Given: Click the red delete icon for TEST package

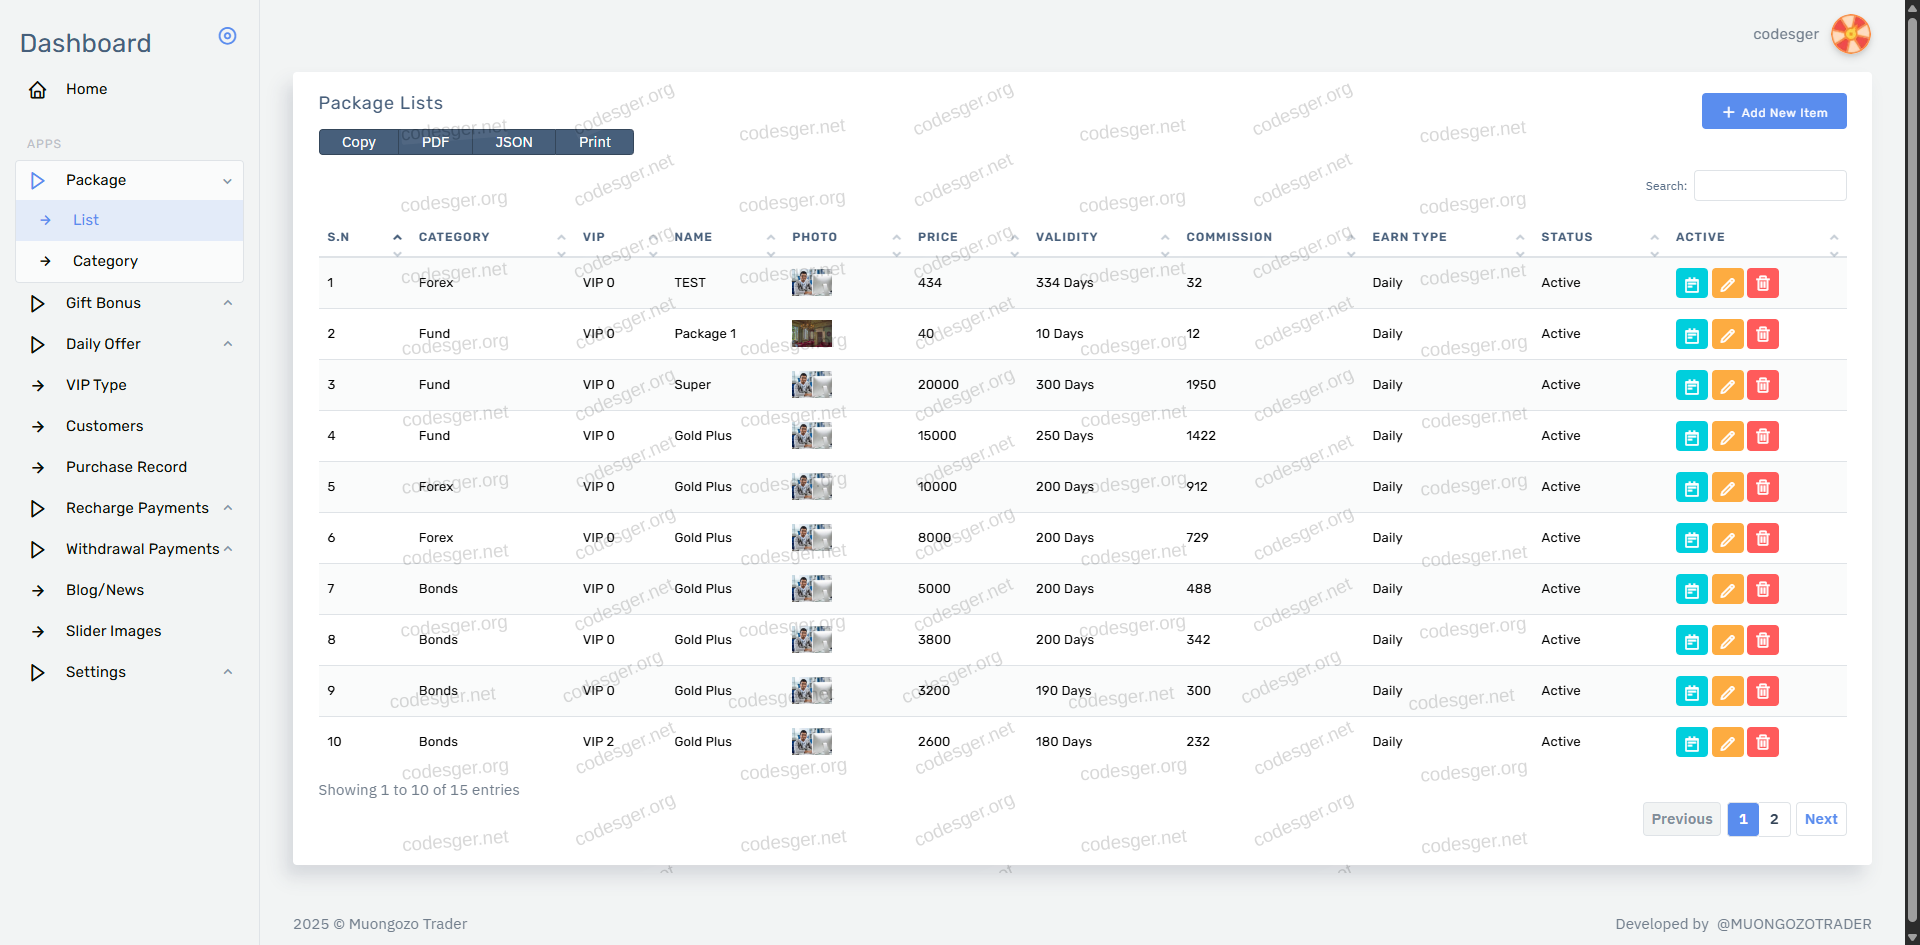Looking at the screenshot, I should 1762,283.
